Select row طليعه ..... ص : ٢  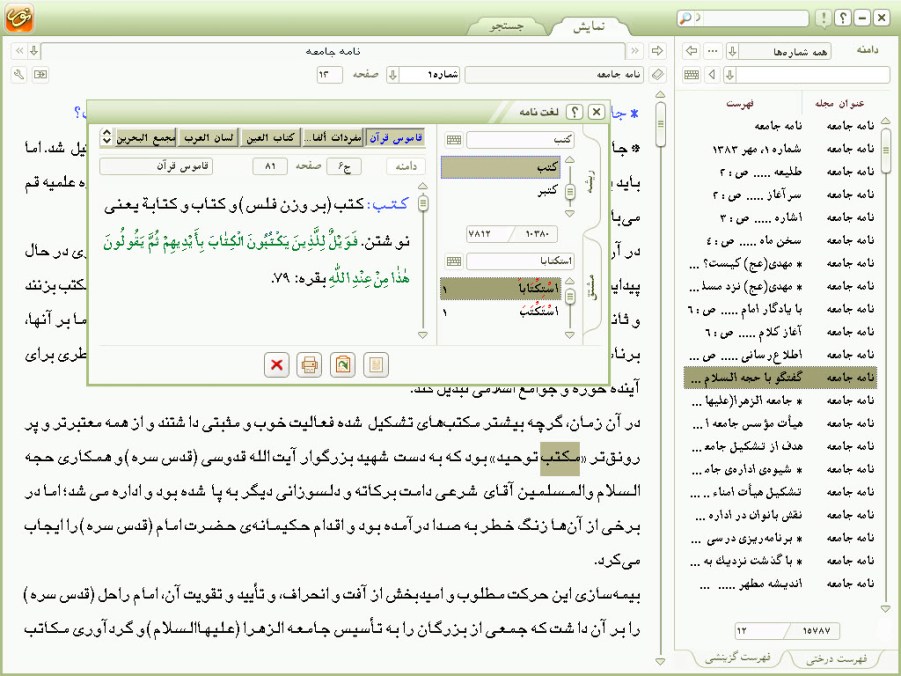[781, 172]
